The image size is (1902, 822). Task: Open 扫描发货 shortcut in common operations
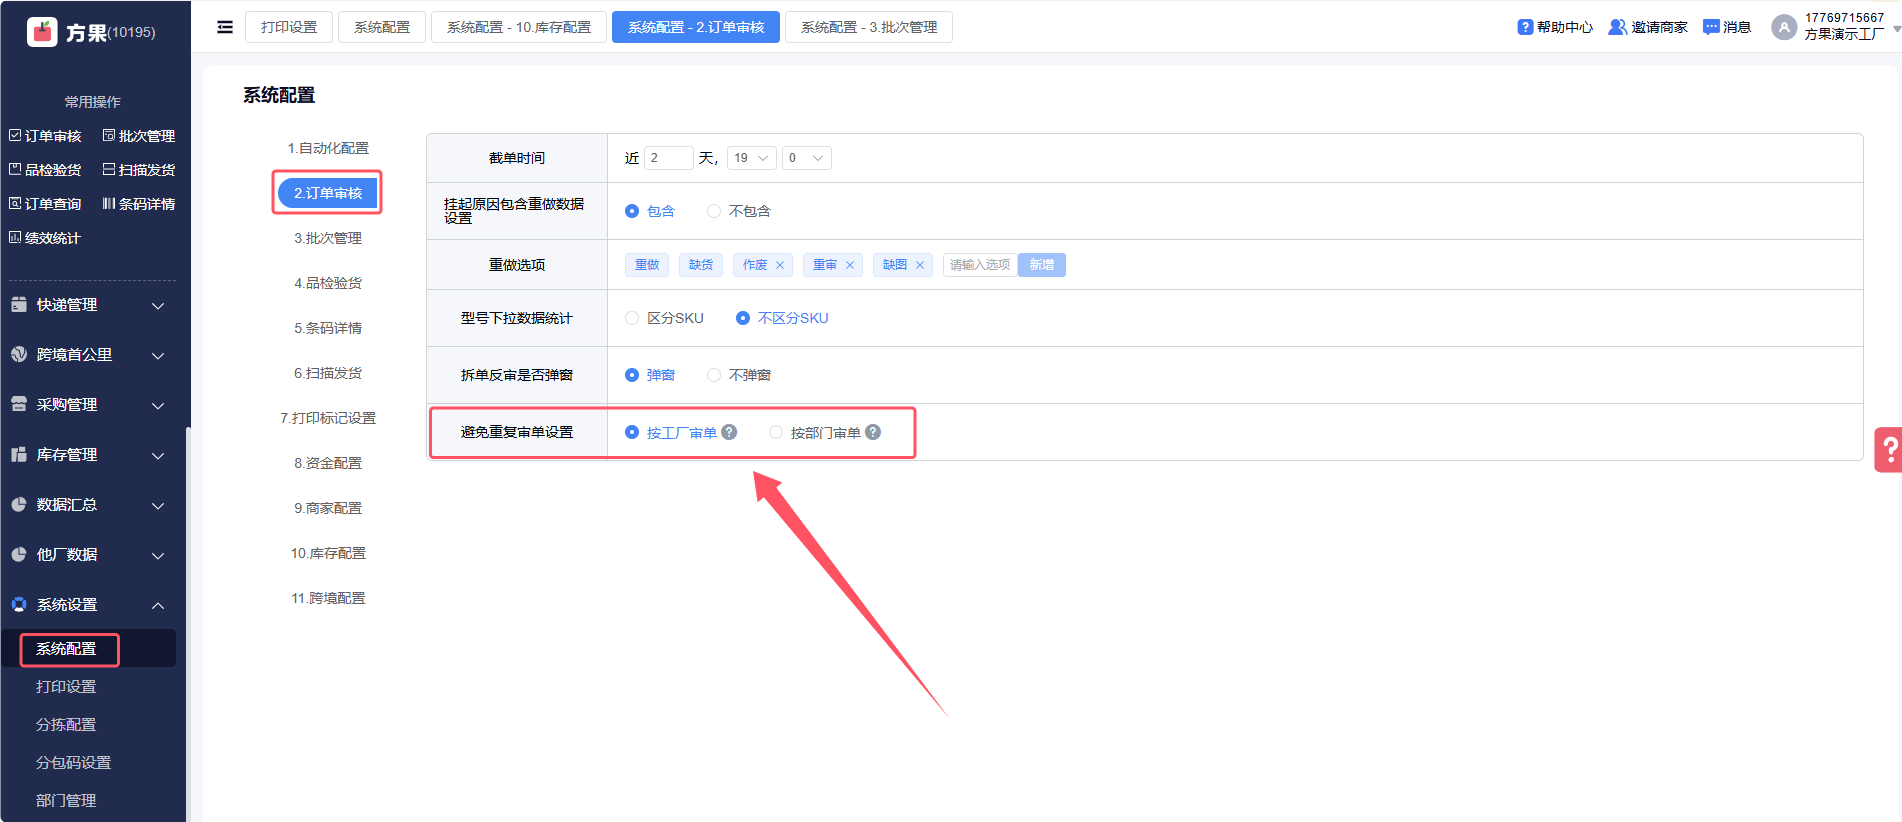tap(139, 170)
